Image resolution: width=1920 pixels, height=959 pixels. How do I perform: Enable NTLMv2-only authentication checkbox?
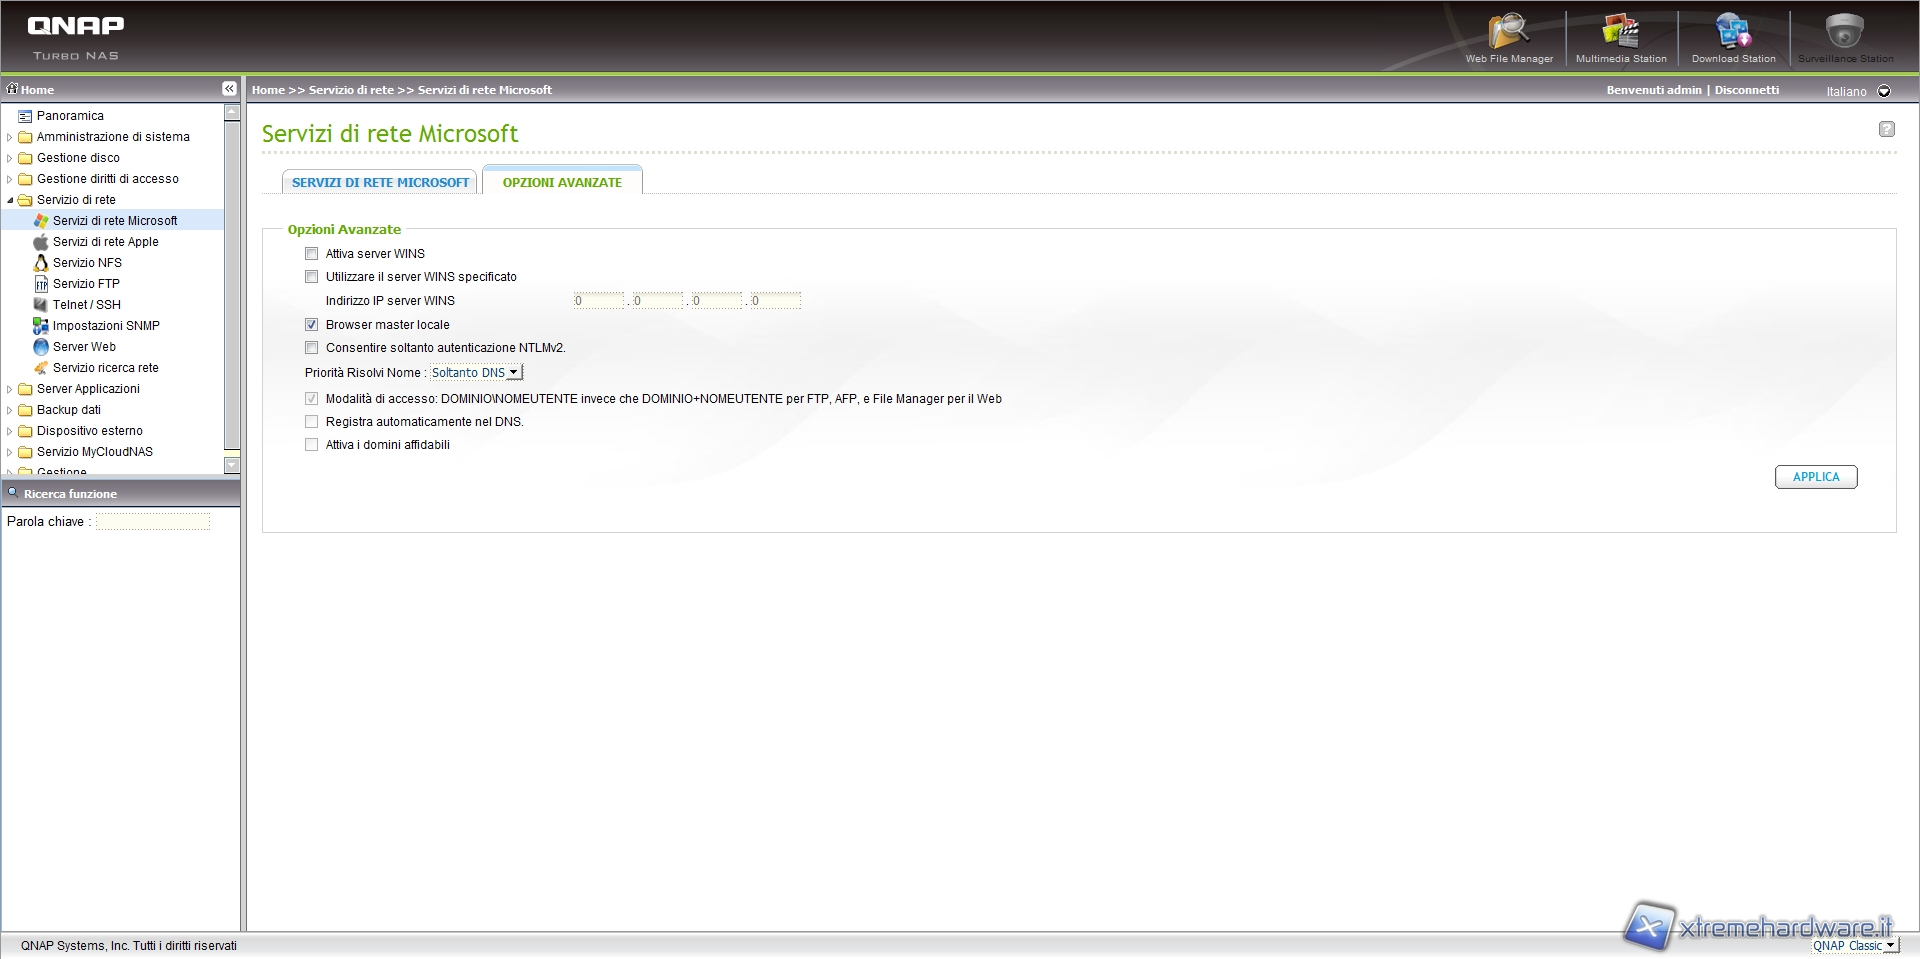(312, 348)
